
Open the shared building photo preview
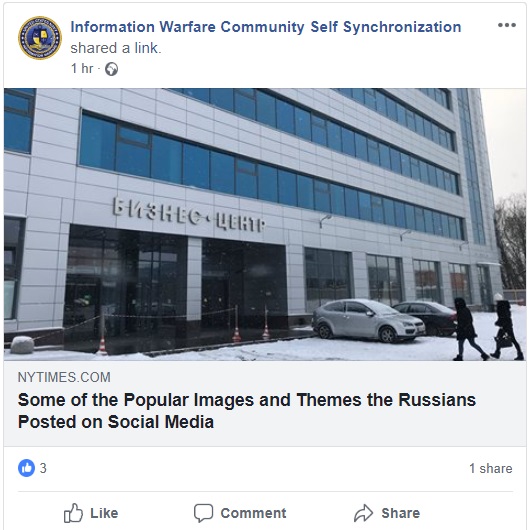pyautogui.click(x=265, y=224)
